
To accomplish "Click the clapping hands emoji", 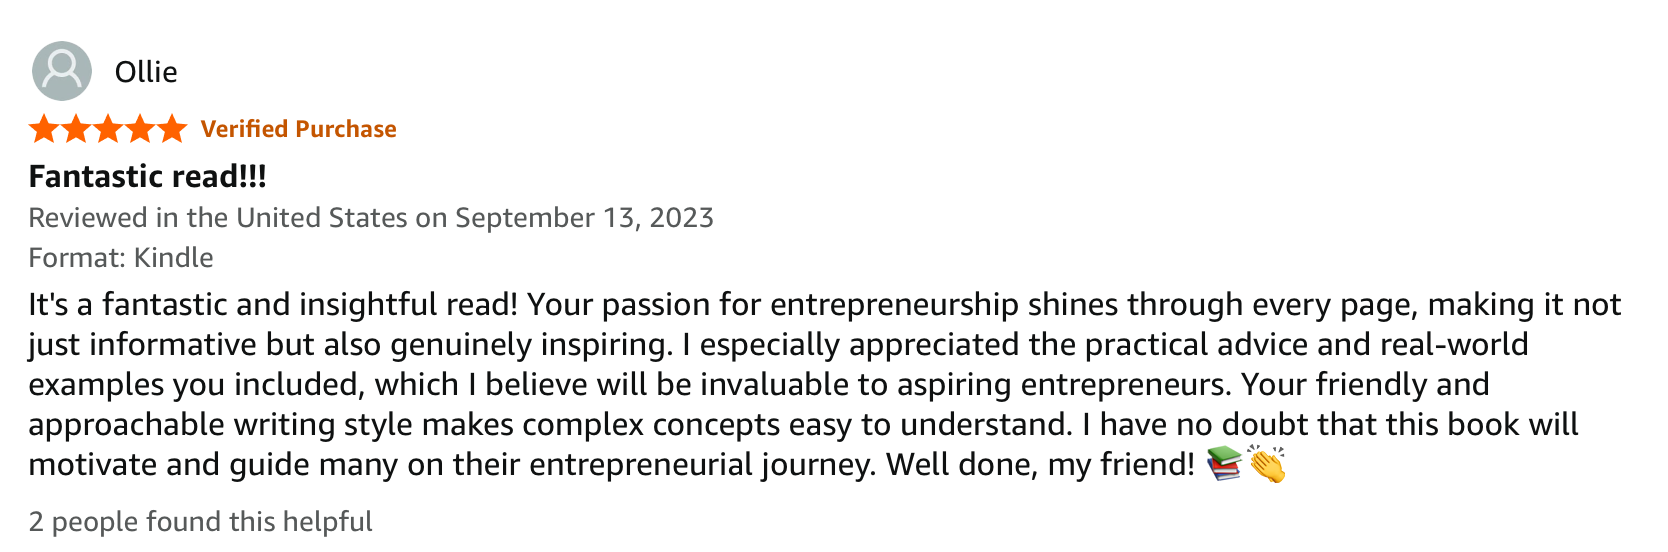I will [x=1266, y=465].
